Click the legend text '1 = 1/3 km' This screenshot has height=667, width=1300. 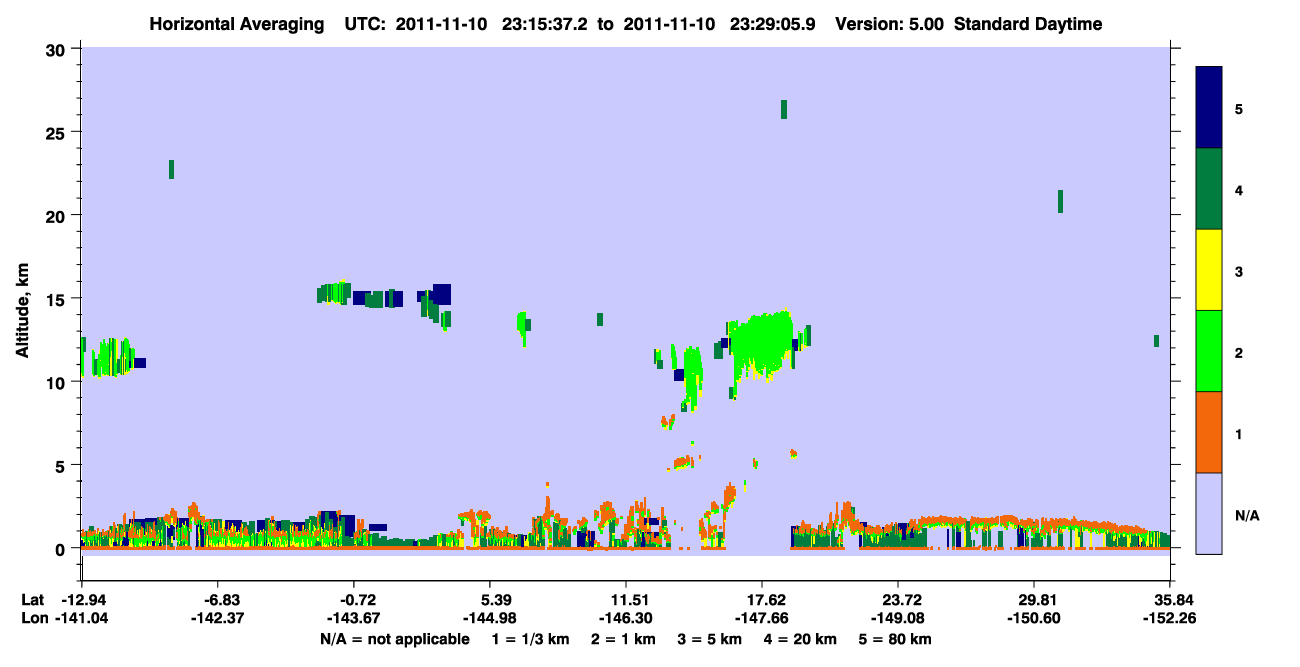click(529, 639)
